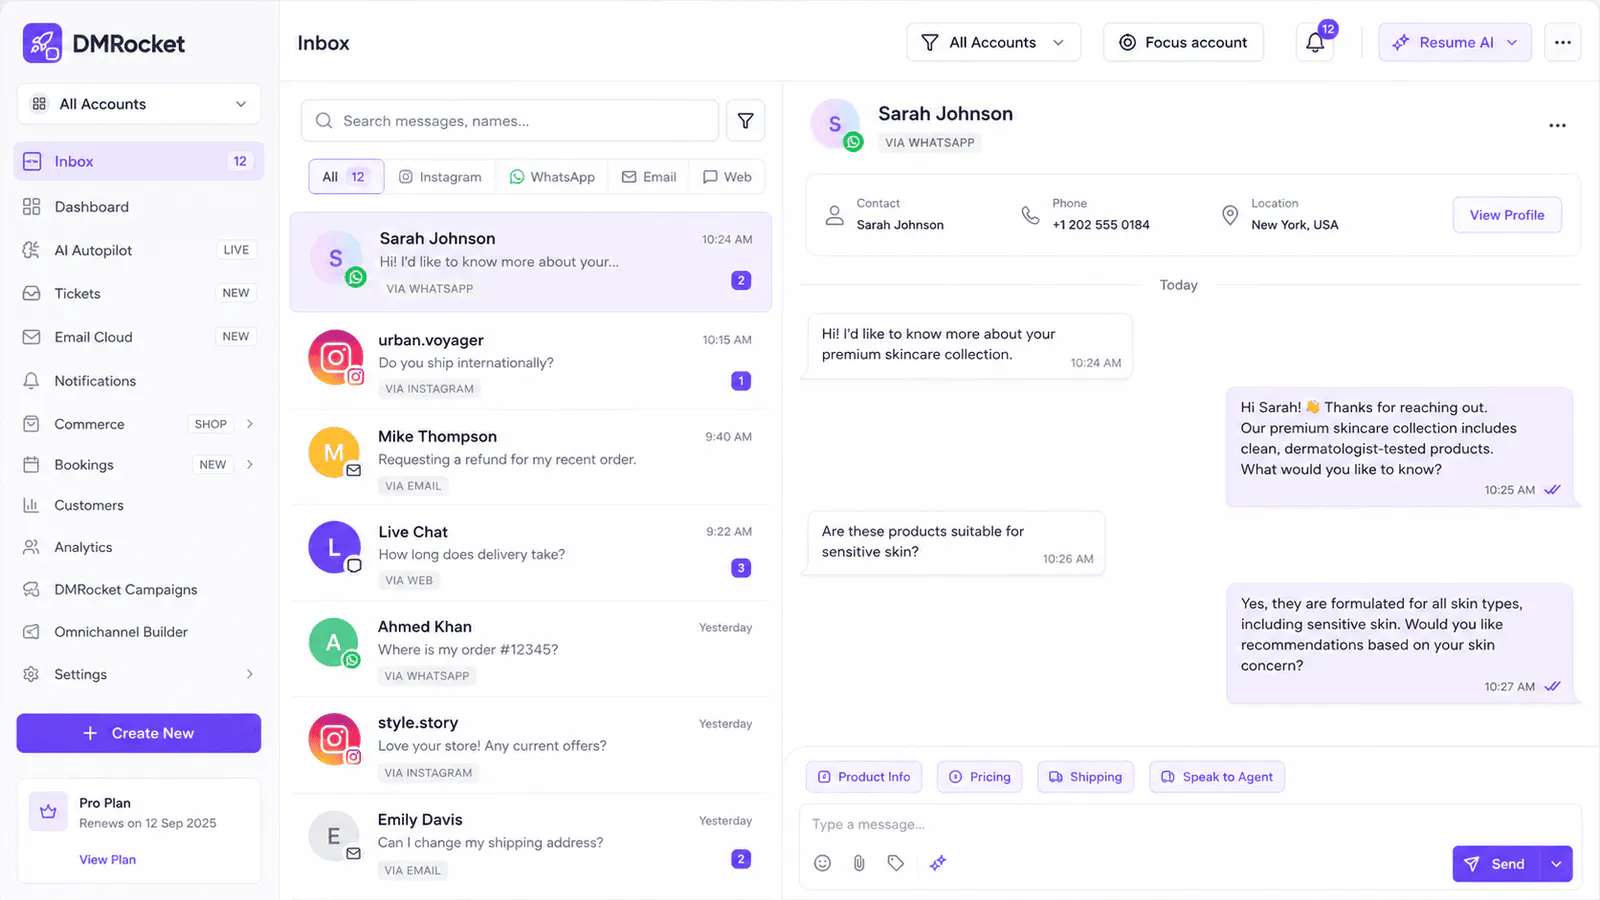Click the filter funnel icon beside search

[745, 121]
